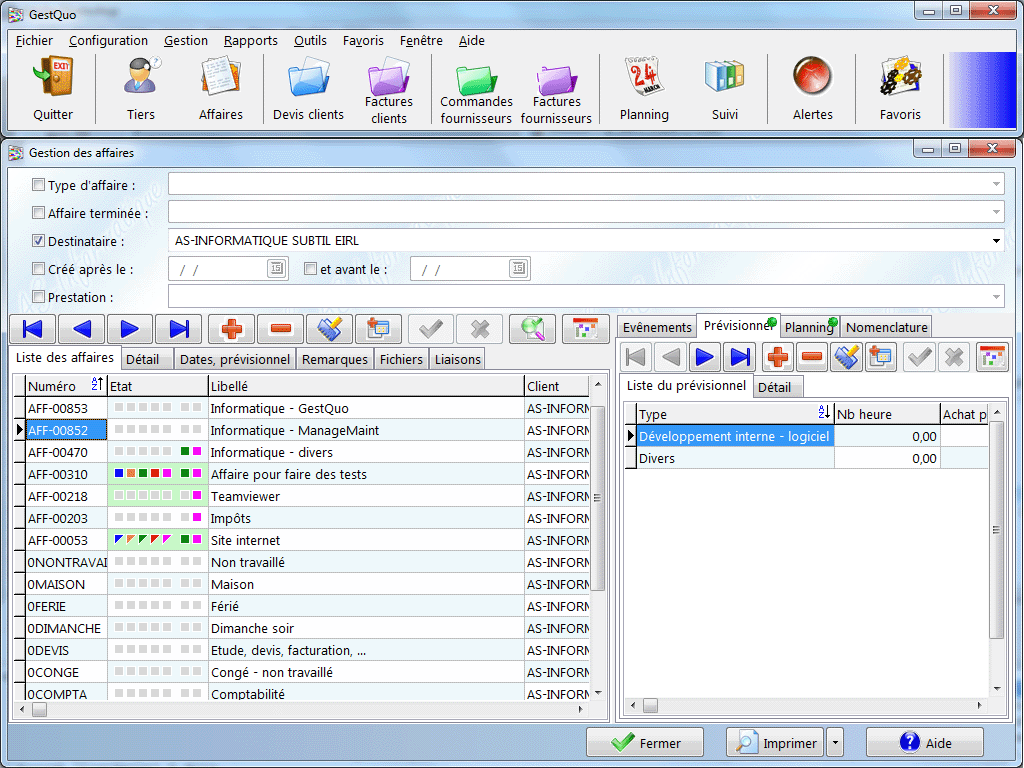Uncheck the Destinataire filter checkbox
The image size is (1024, 768).
click(x=39, y=241)
